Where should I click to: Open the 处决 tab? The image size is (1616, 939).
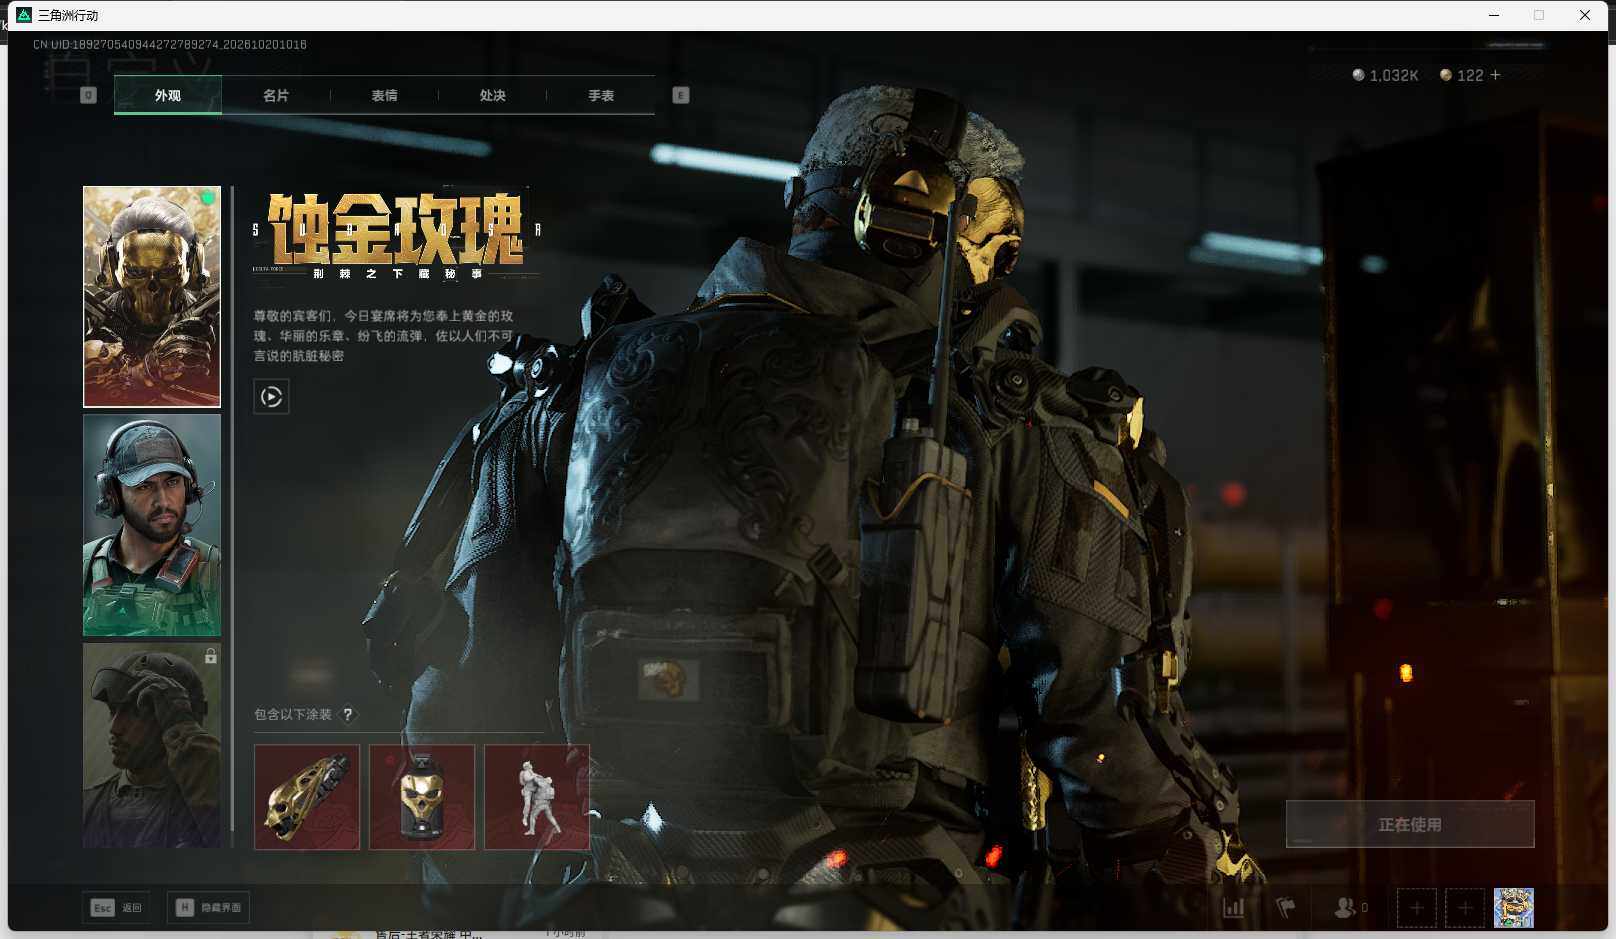tap(492, 95)
